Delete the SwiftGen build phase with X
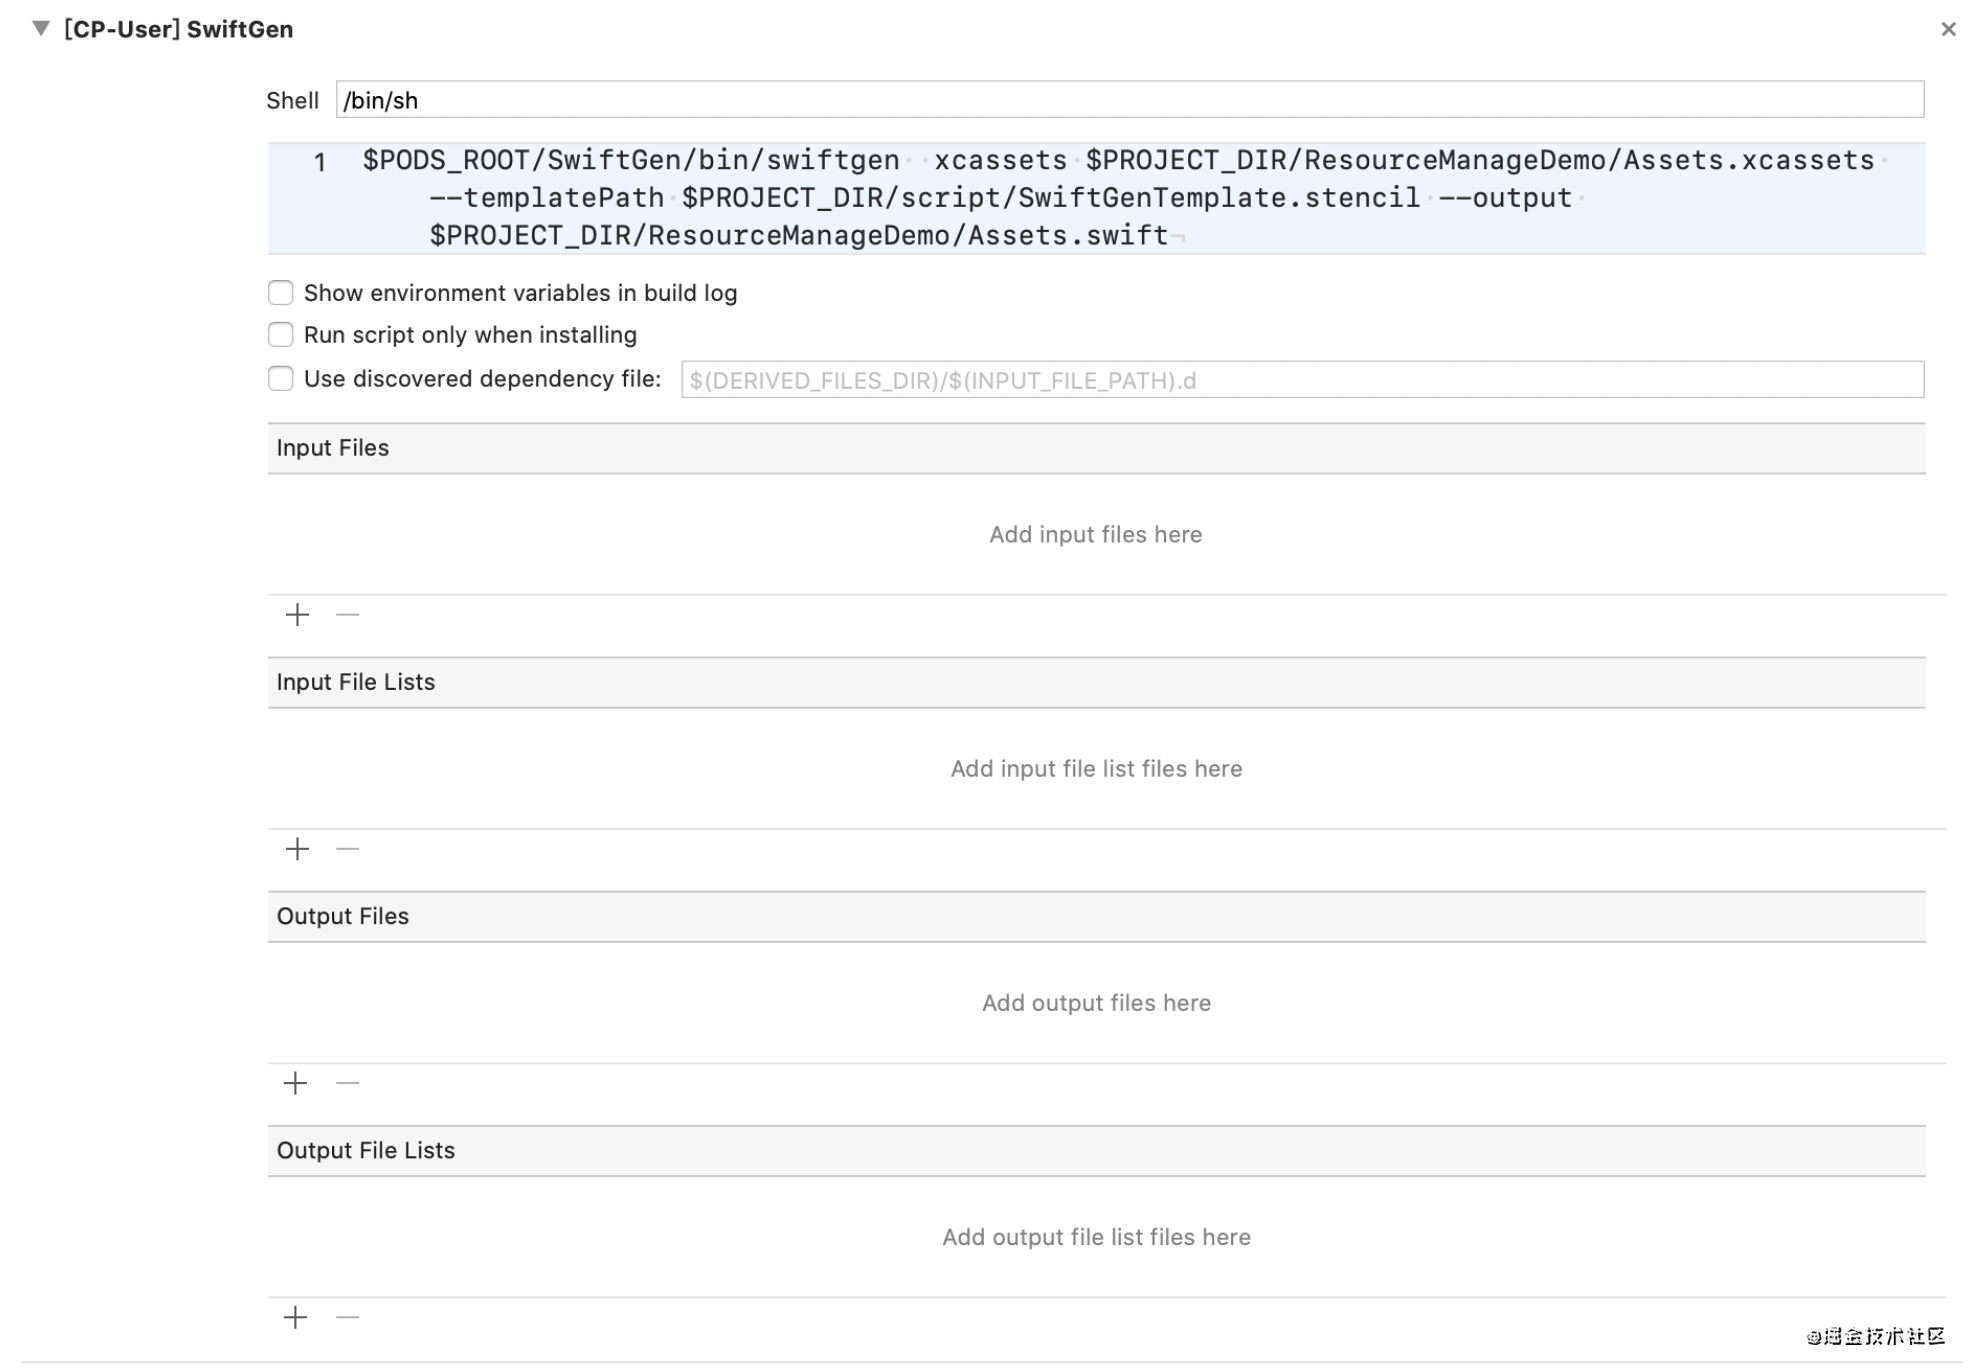Viewport: 1974px width, 1372px height. 1947,29
